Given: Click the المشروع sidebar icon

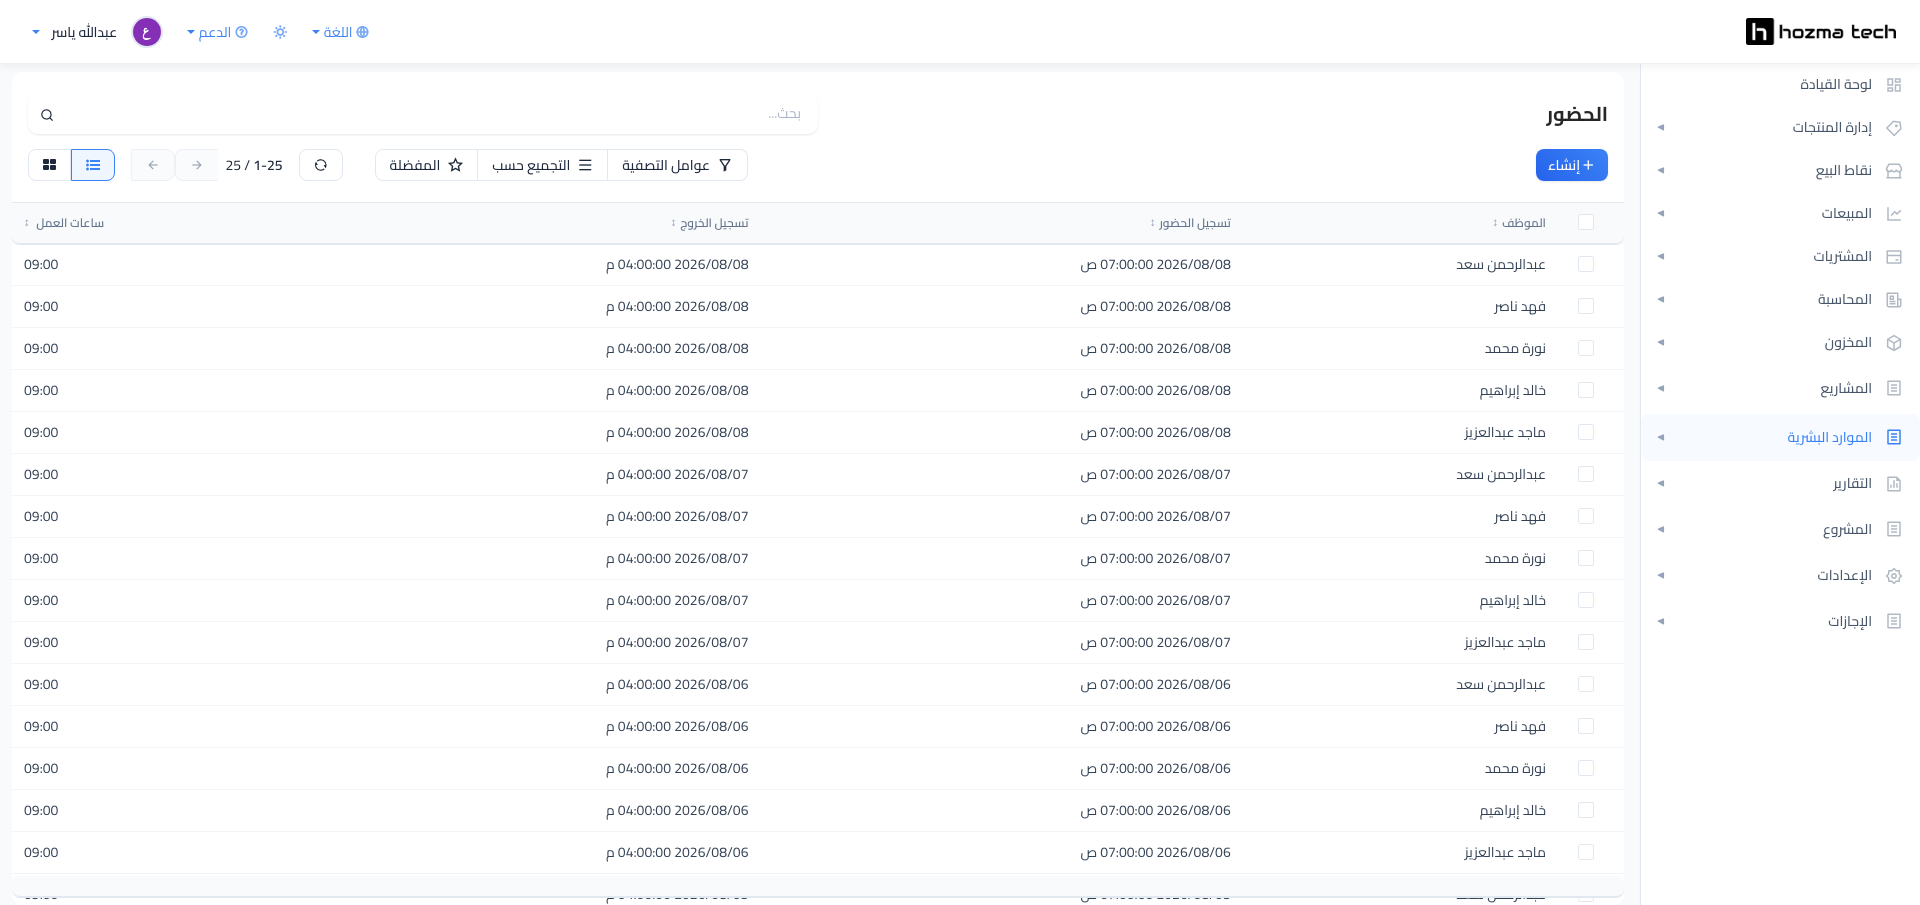Looking at the screenshot, I should tap(1893, 529).
